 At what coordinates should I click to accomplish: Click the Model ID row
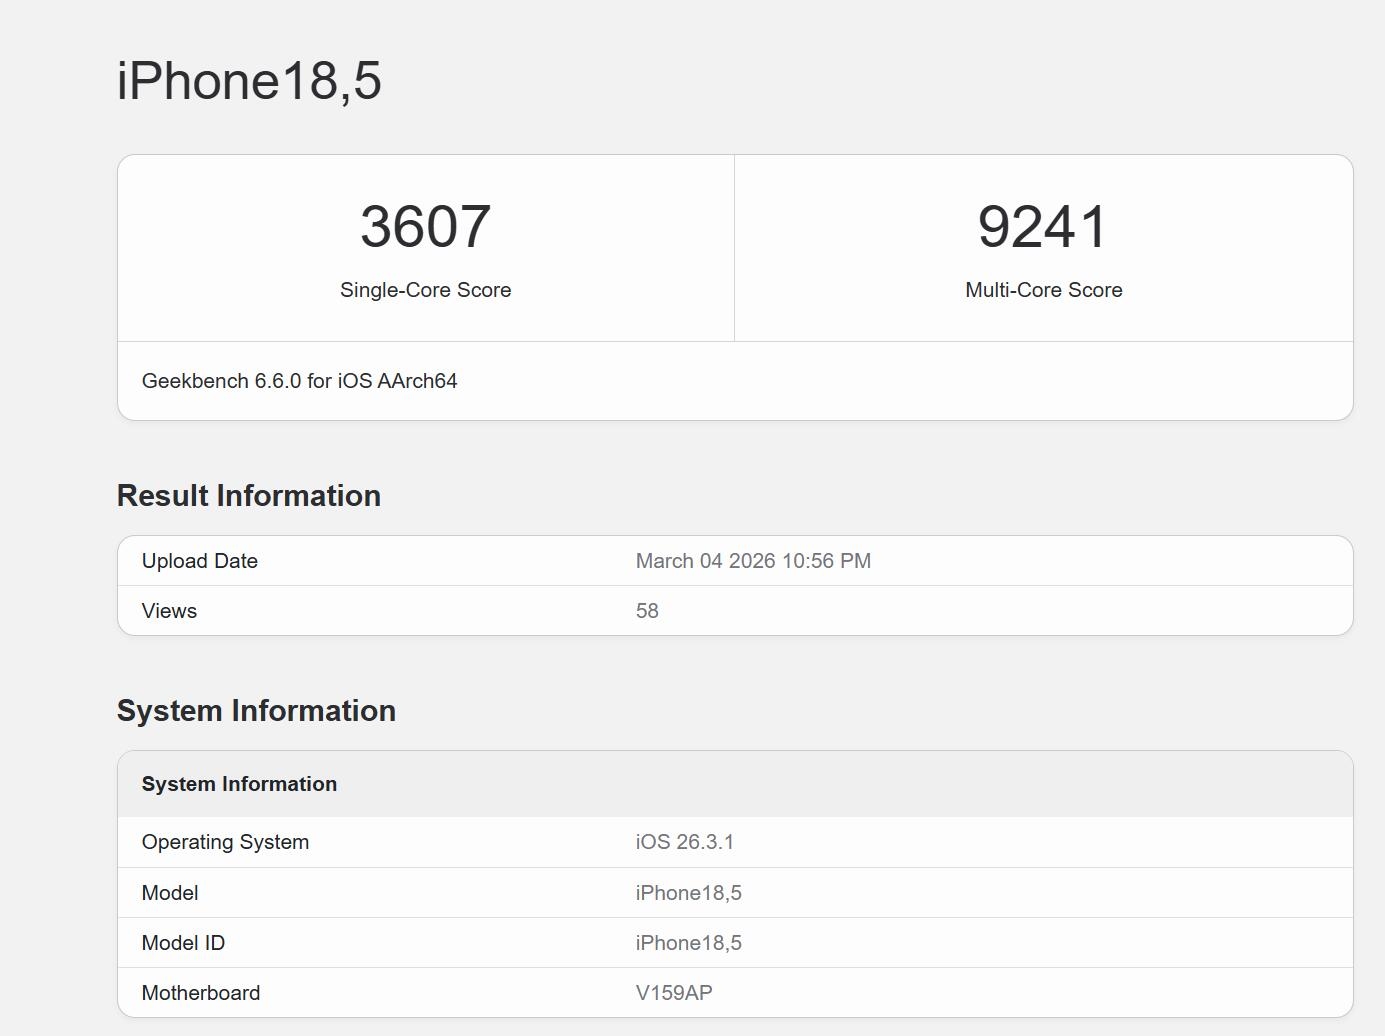pyautogui.click(x=400, y=942)
